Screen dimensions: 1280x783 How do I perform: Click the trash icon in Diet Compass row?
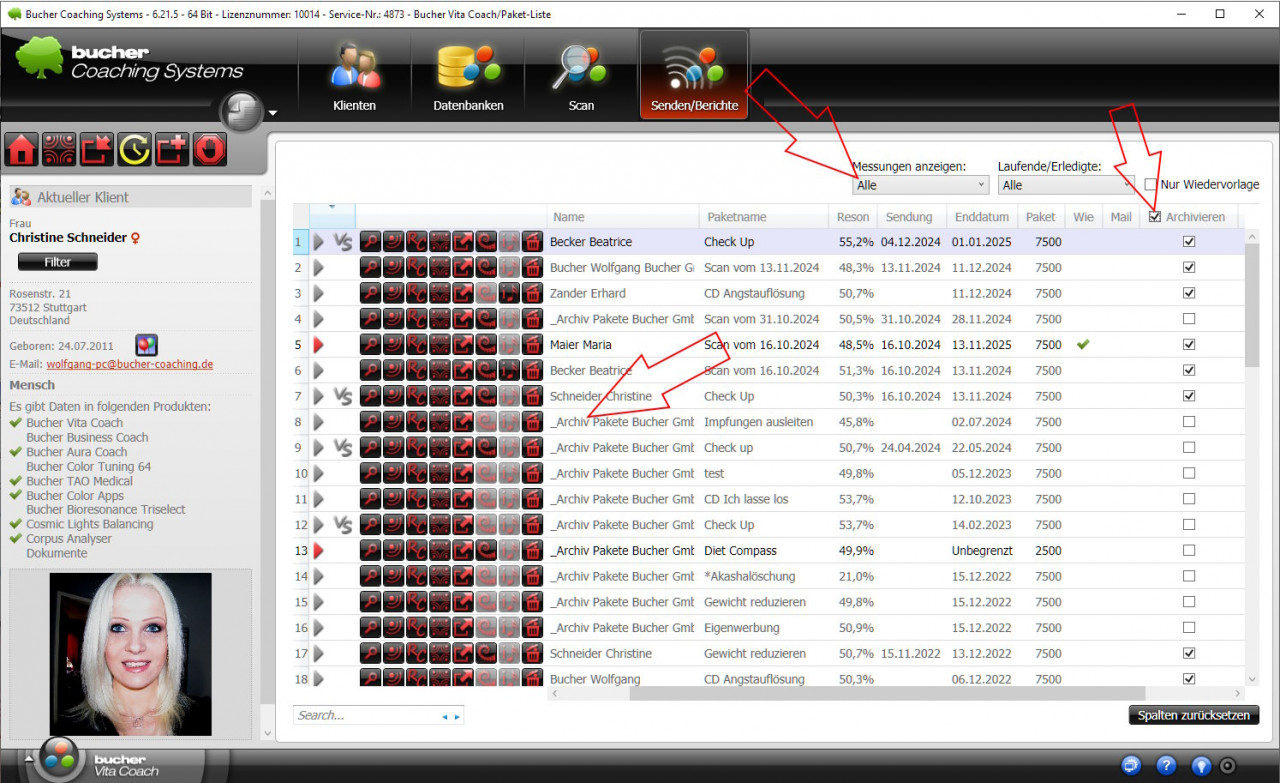pyautogui.click(x=533, y=551)
